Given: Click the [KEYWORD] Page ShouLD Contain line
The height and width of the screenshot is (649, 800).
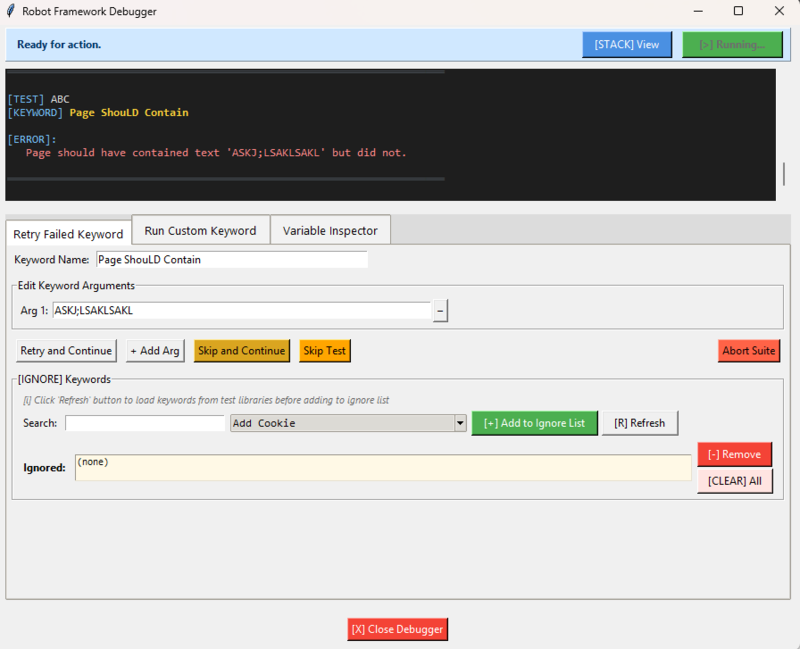Looking at the screenshot, I should coord(98,112).
